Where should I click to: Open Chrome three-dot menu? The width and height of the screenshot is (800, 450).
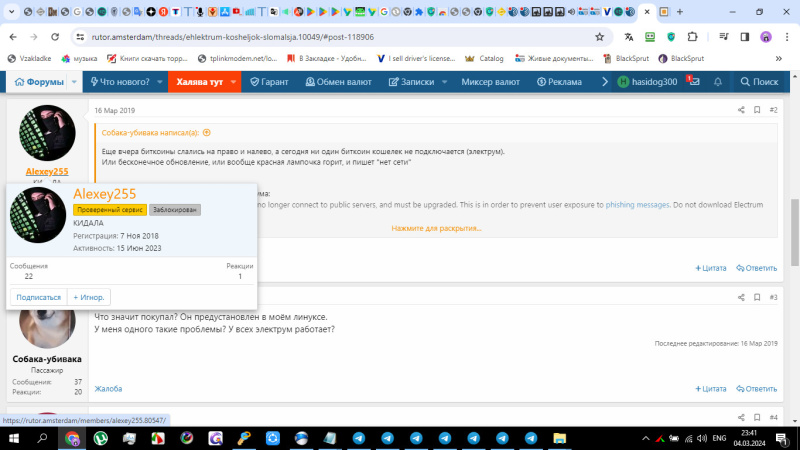(787, 37)
